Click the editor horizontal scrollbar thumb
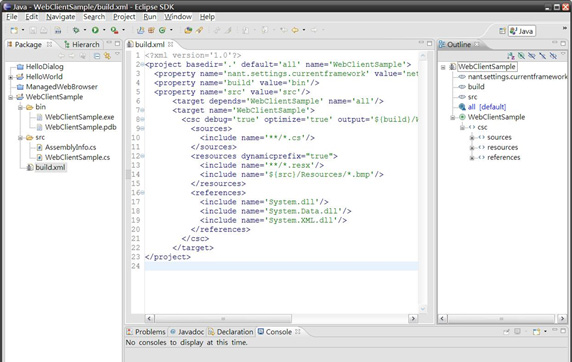The width and height of the screenshot is (572, 362). click(x=223, y=319)
